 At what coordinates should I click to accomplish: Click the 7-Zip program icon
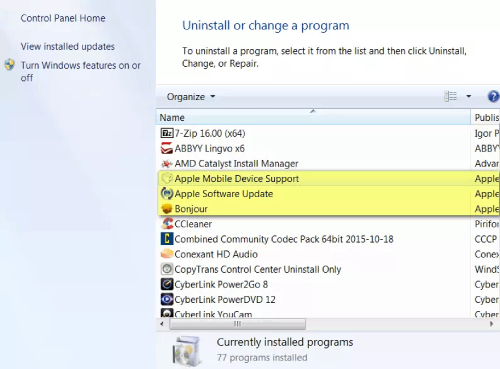tap(167, 133)
